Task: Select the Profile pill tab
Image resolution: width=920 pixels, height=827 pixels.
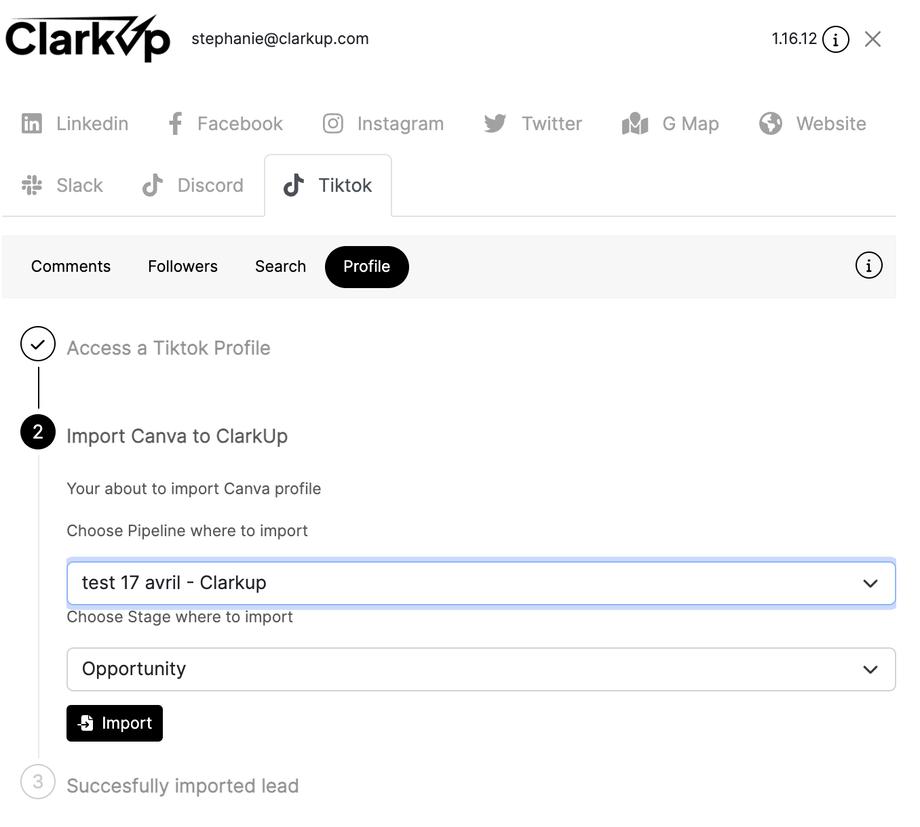Action: [366, 266]
